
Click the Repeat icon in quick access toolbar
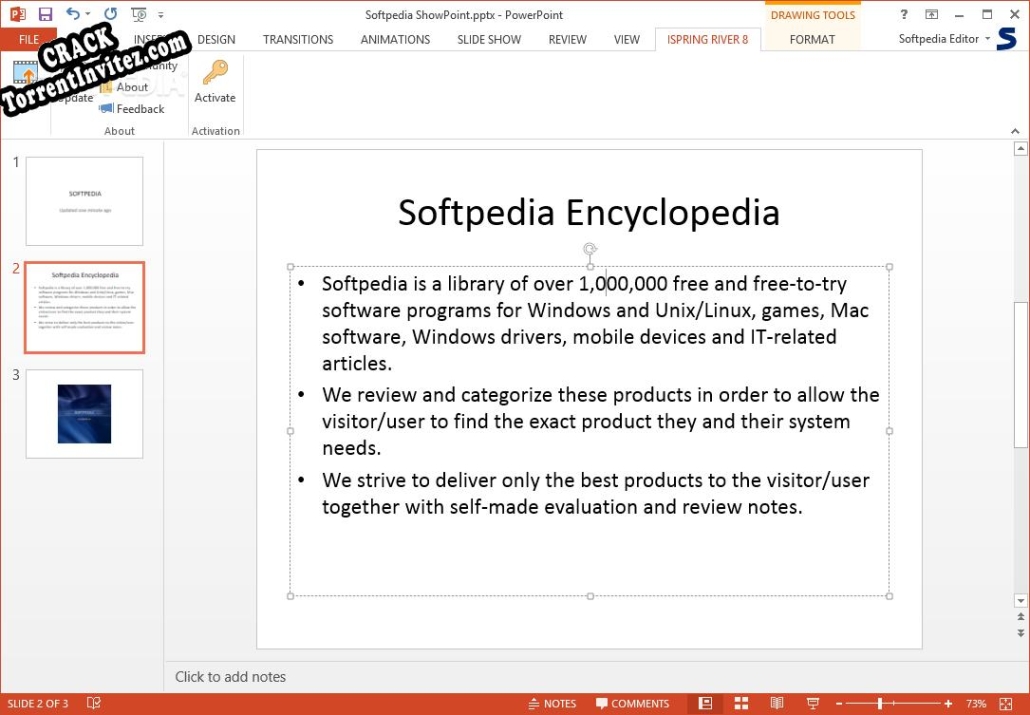tap(110, 15)
